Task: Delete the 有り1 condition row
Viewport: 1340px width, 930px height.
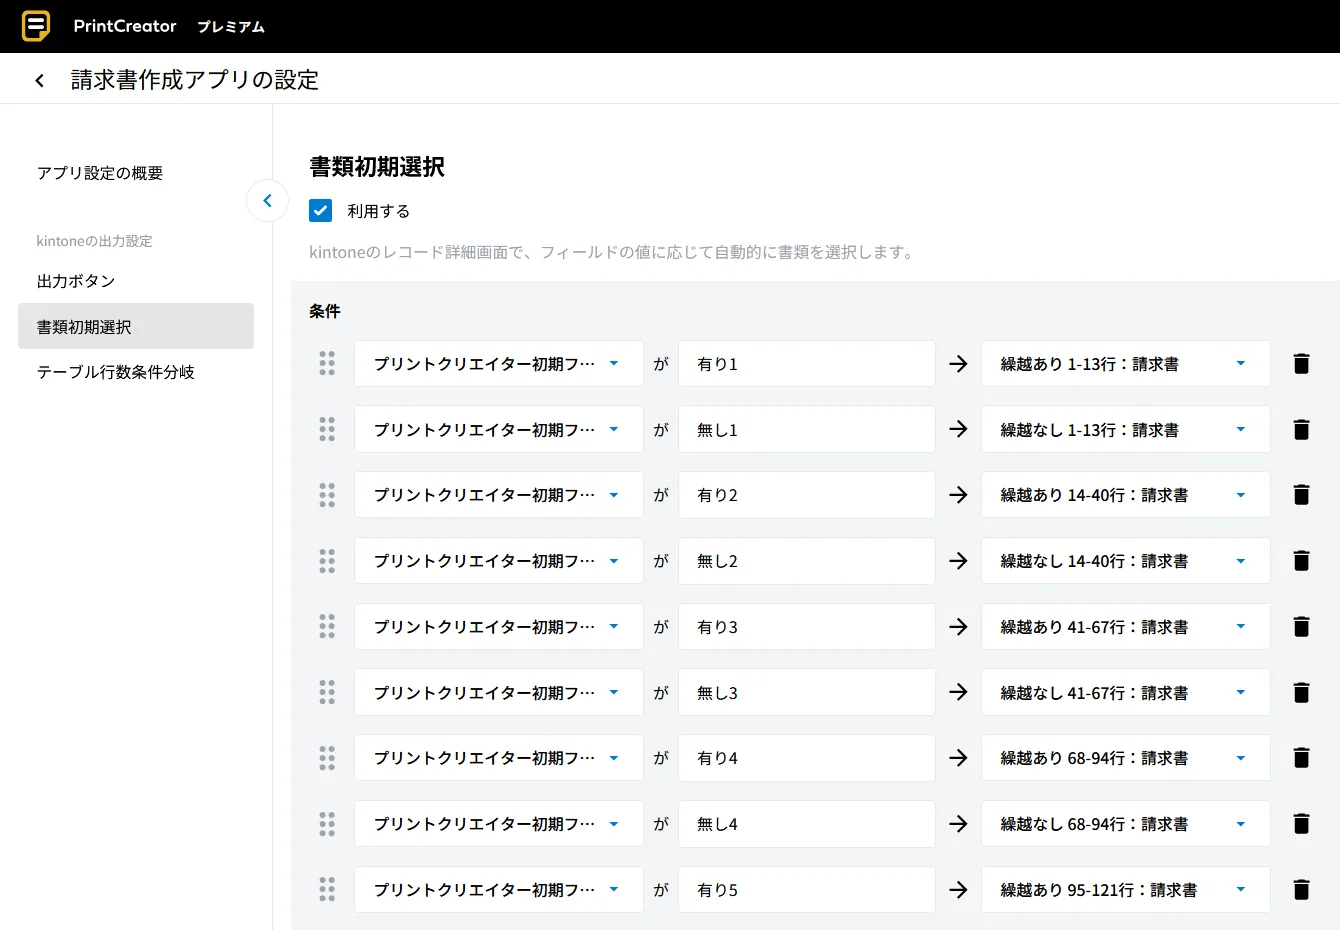Action: [x=1301, y=364]
